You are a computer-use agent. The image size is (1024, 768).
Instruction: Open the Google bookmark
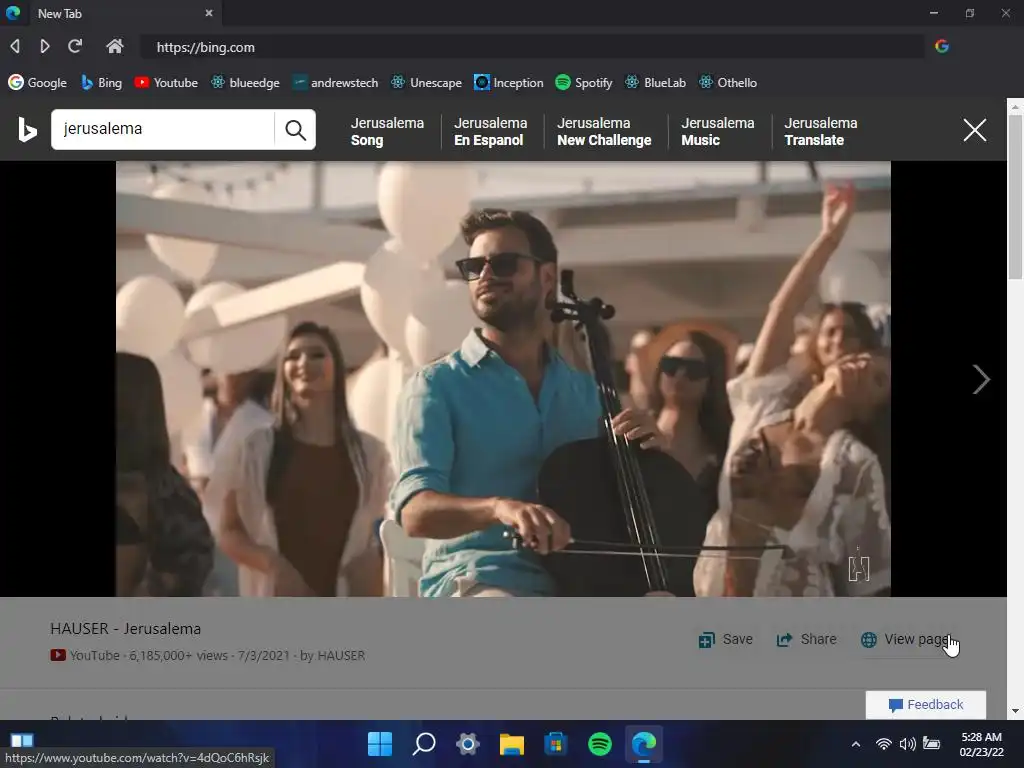coord(38,83)
